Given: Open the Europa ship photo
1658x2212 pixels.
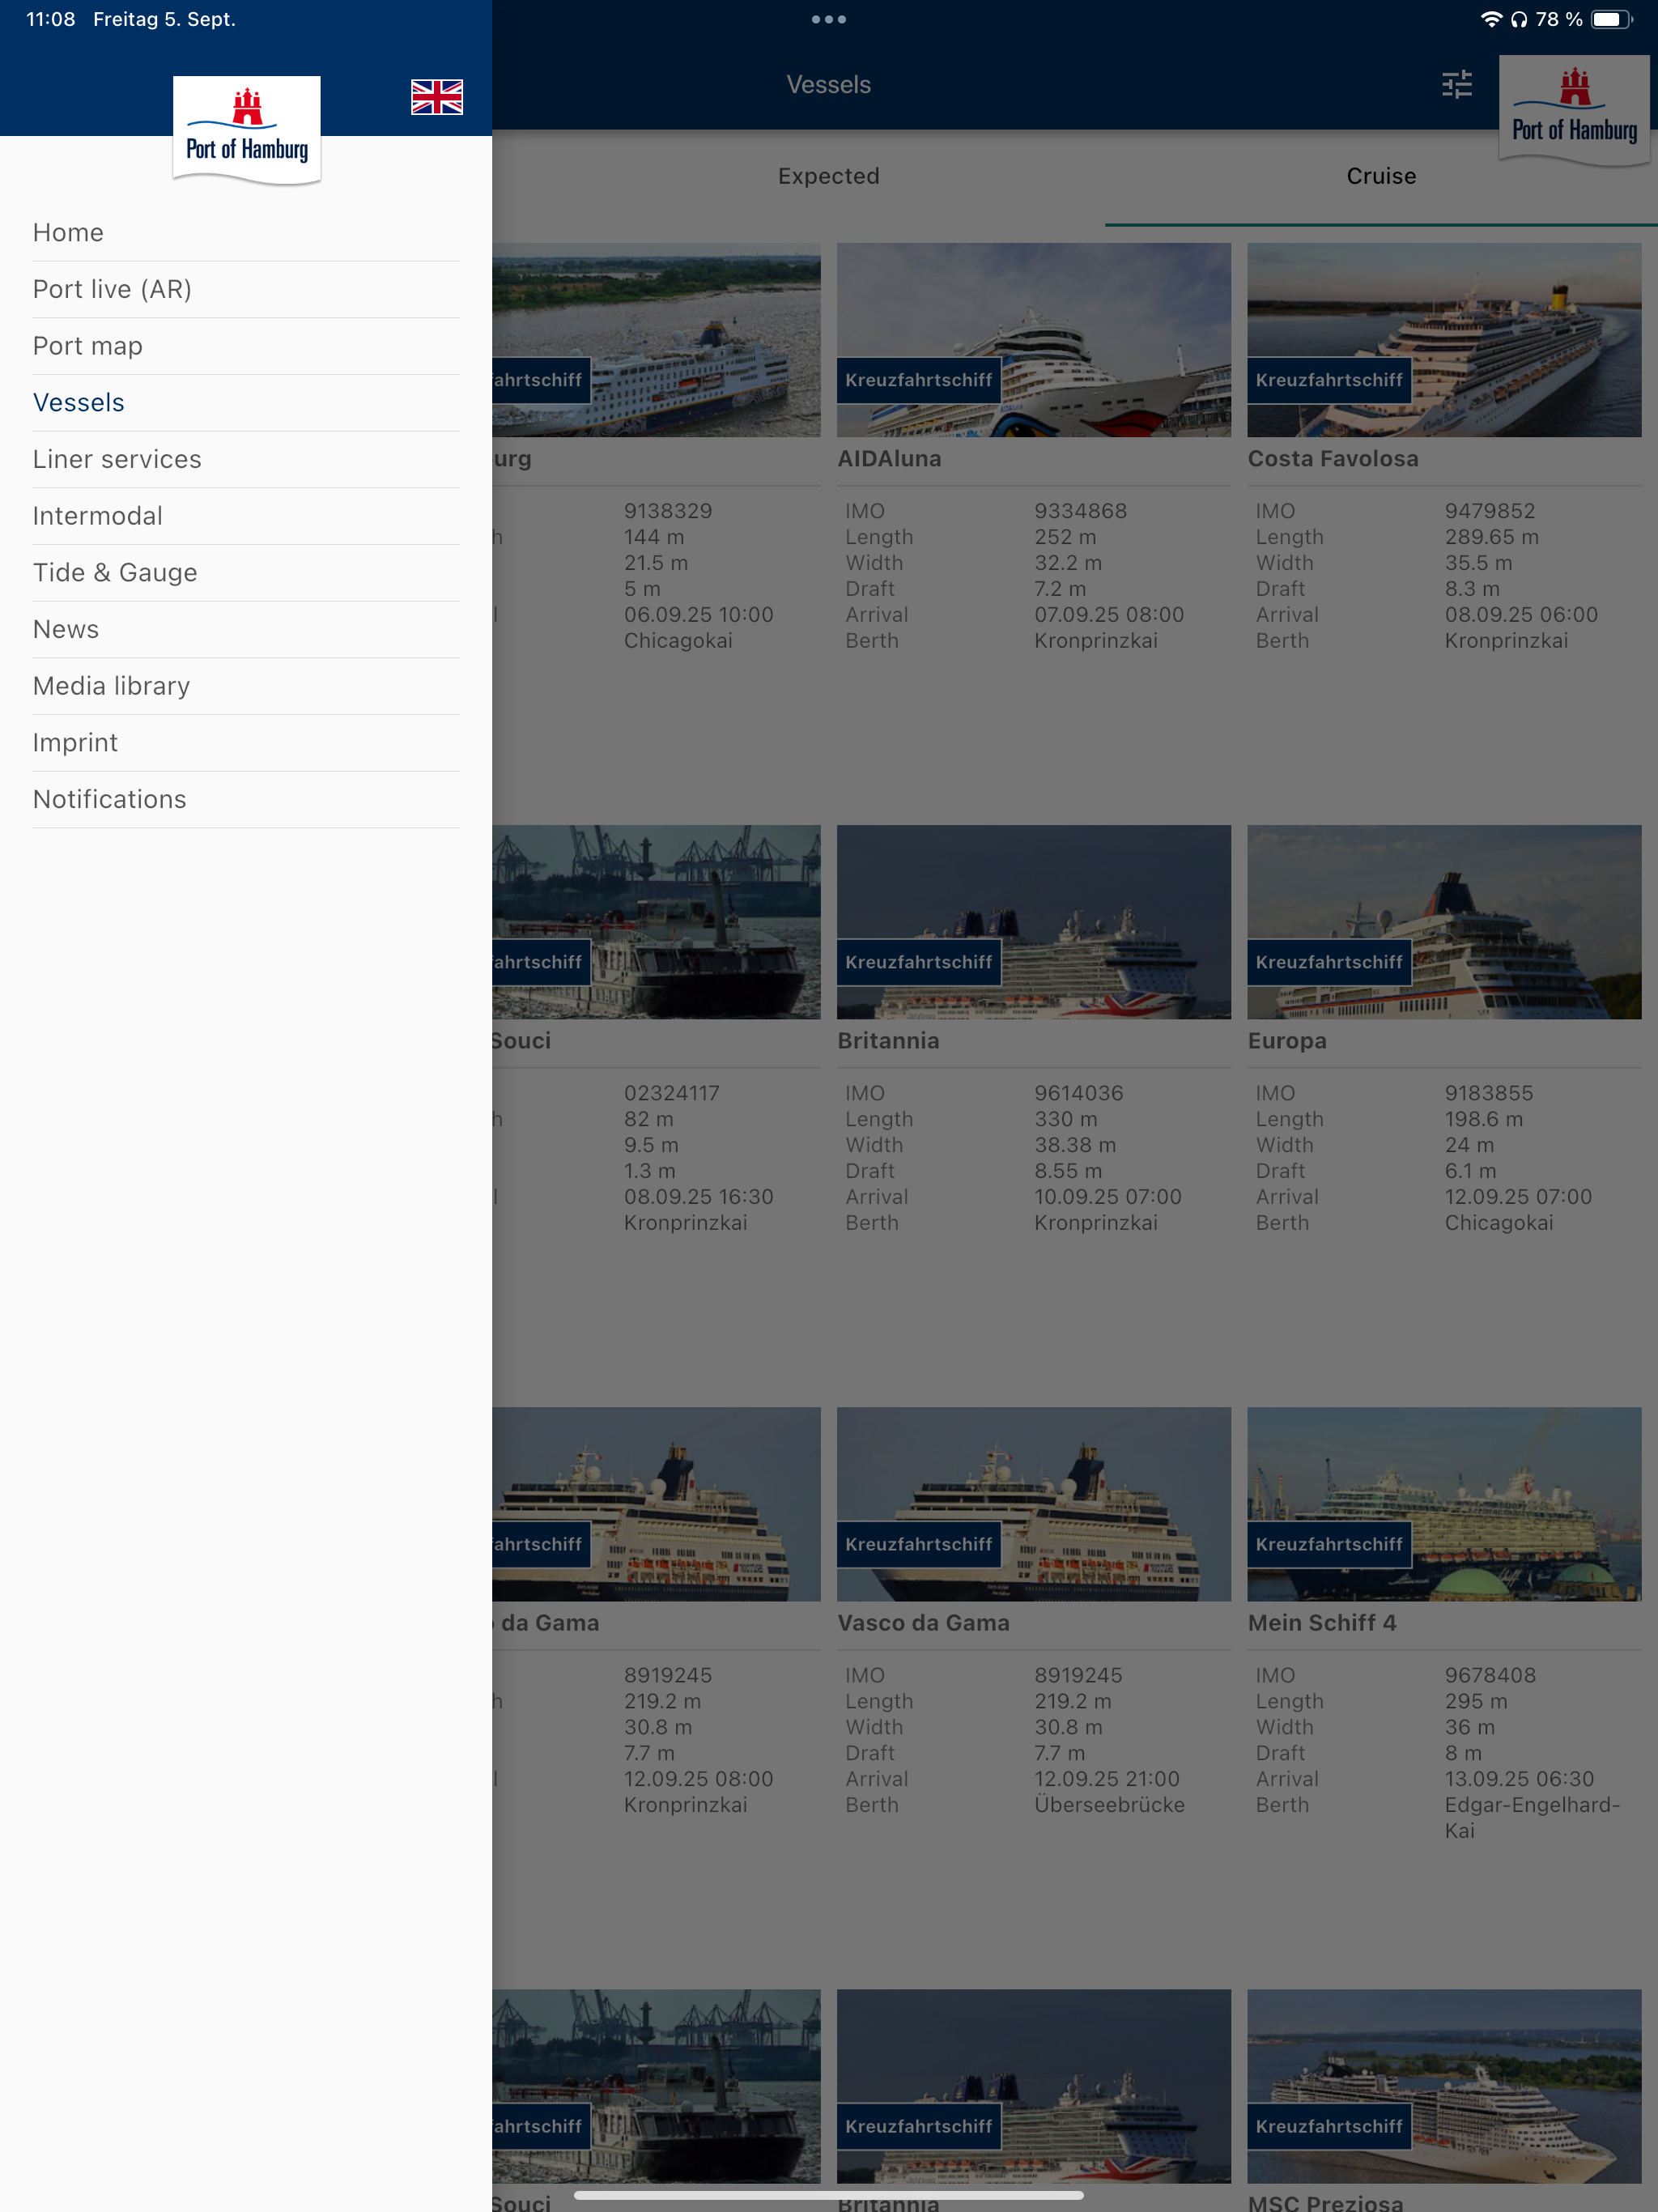Looking at the screenshot, I should tap(1444, 922).
